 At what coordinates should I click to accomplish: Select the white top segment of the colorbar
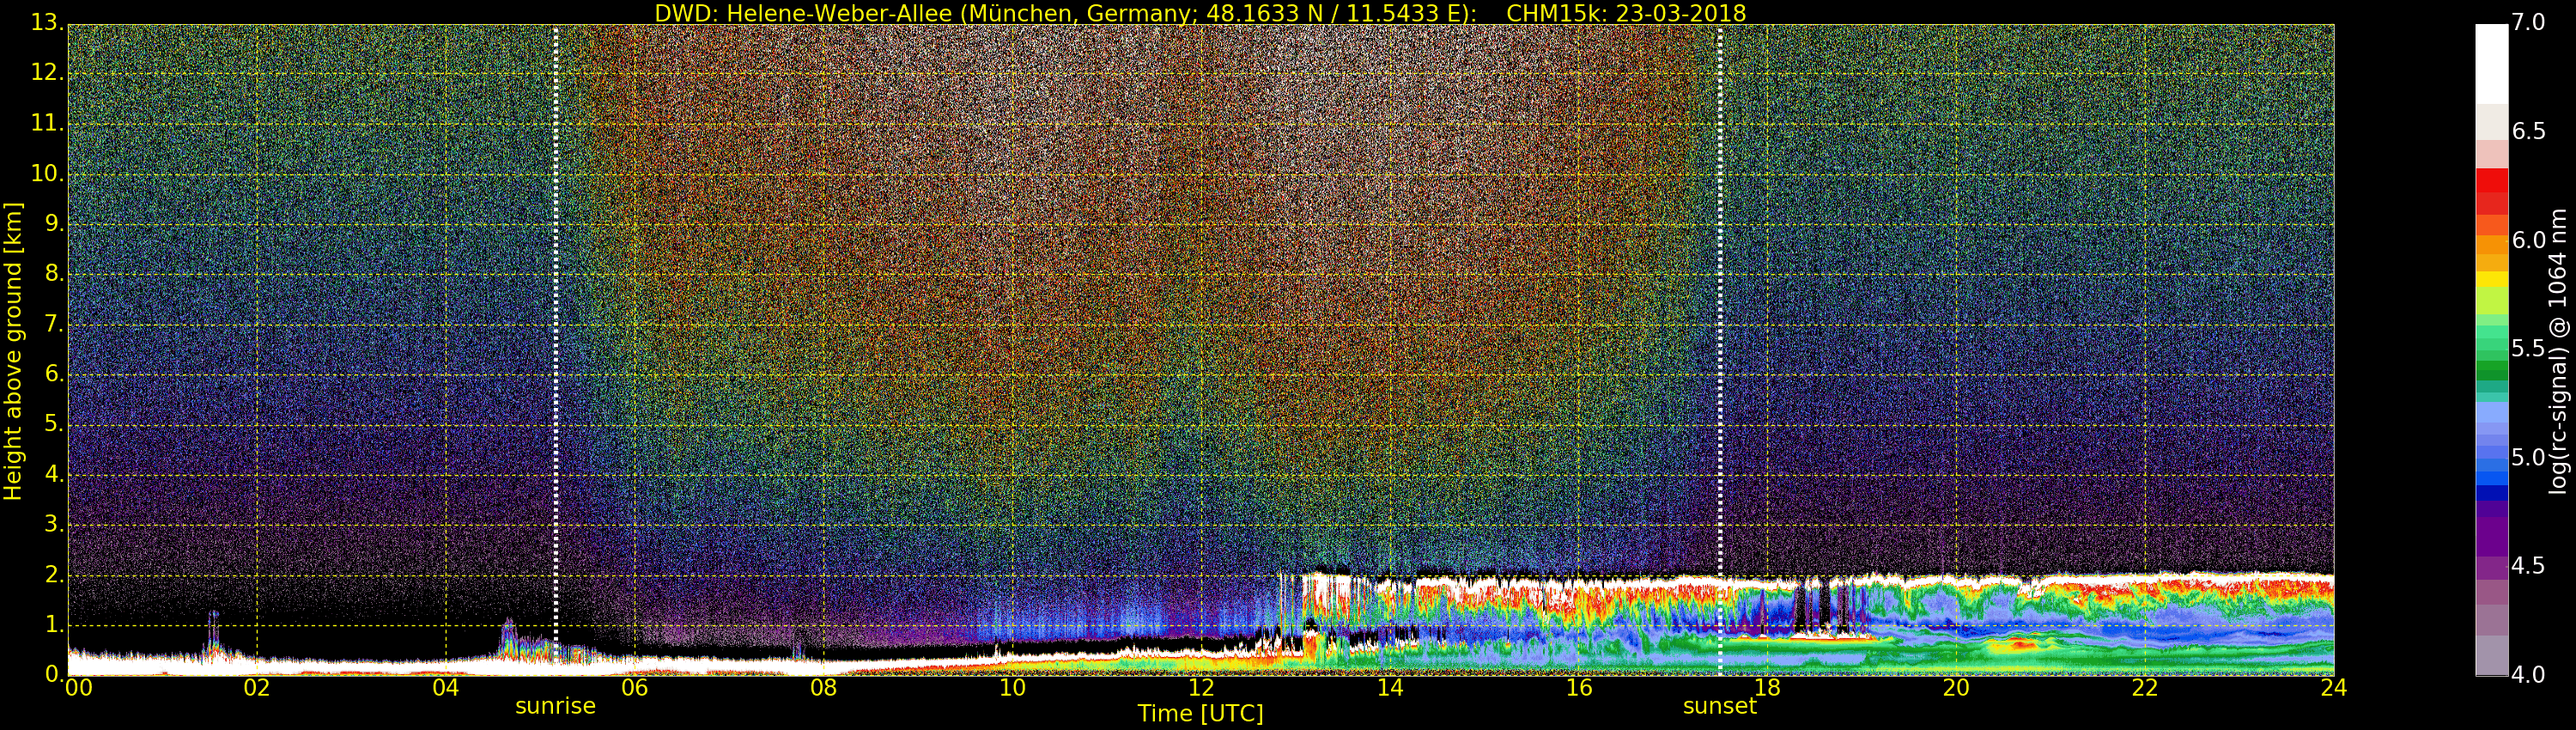tap(2491, 62)
